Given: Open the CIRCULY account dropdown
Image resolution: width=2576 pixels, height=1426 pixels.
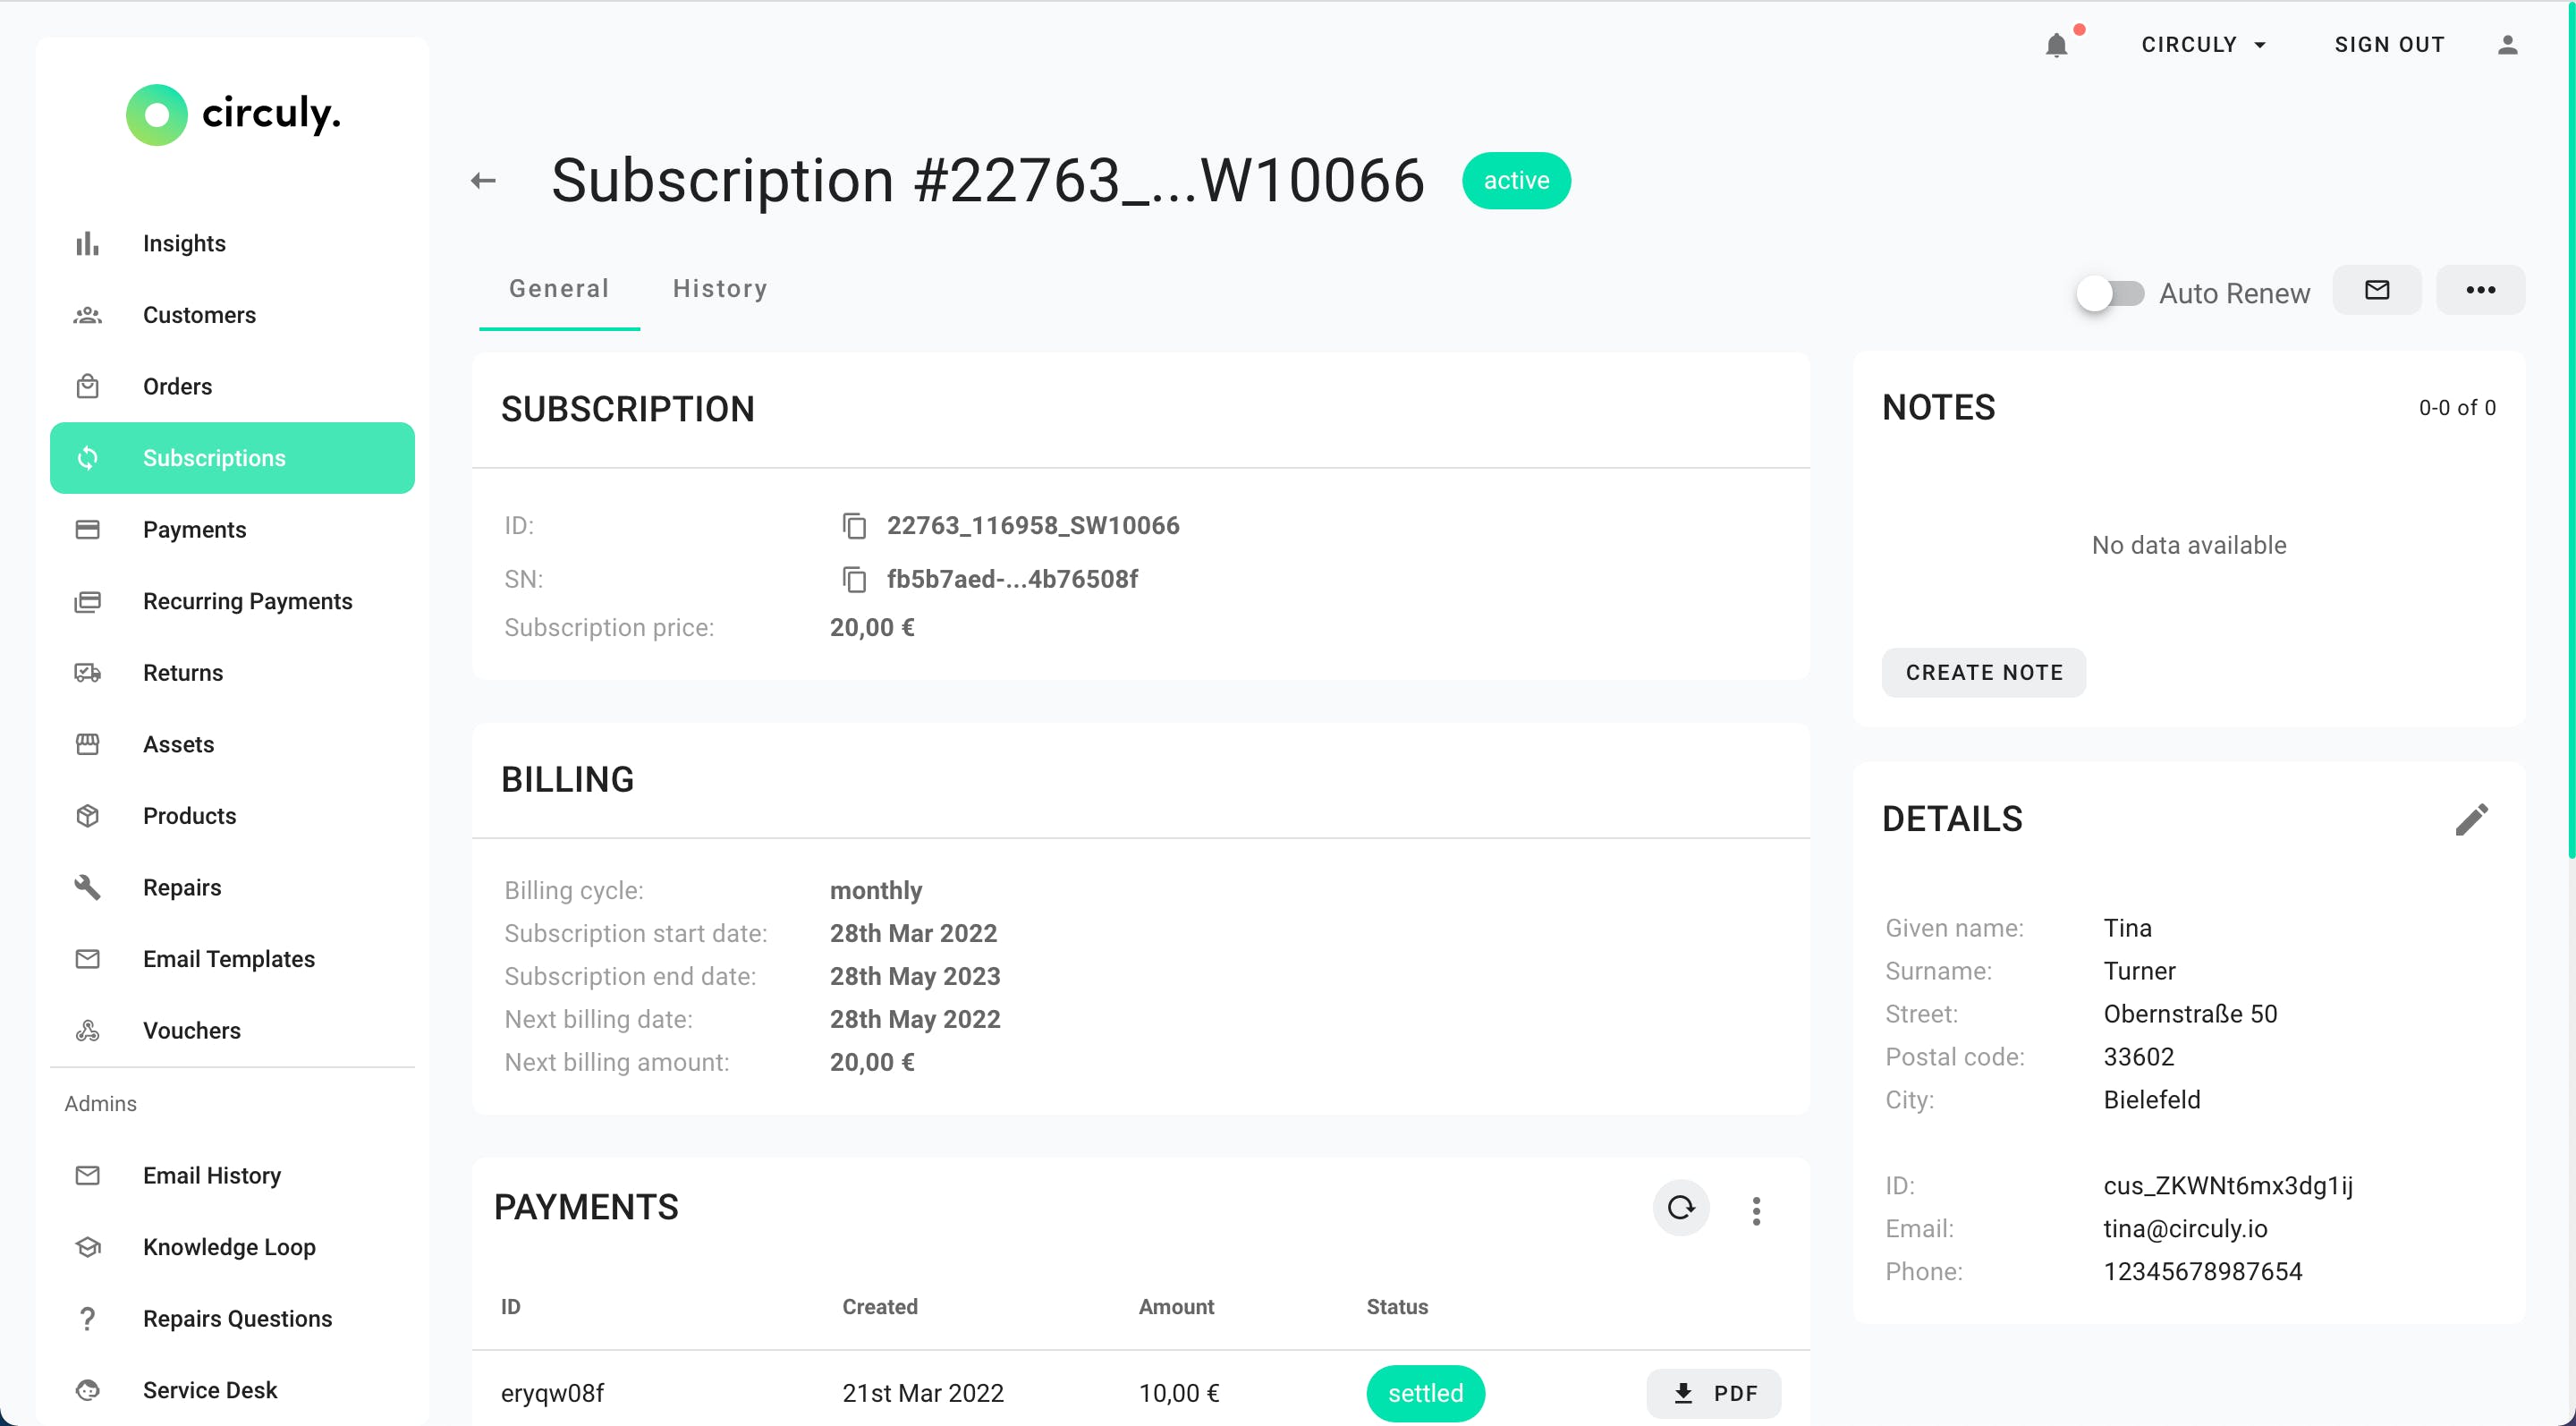Looking at the screenshot, I should [2203, 45].
